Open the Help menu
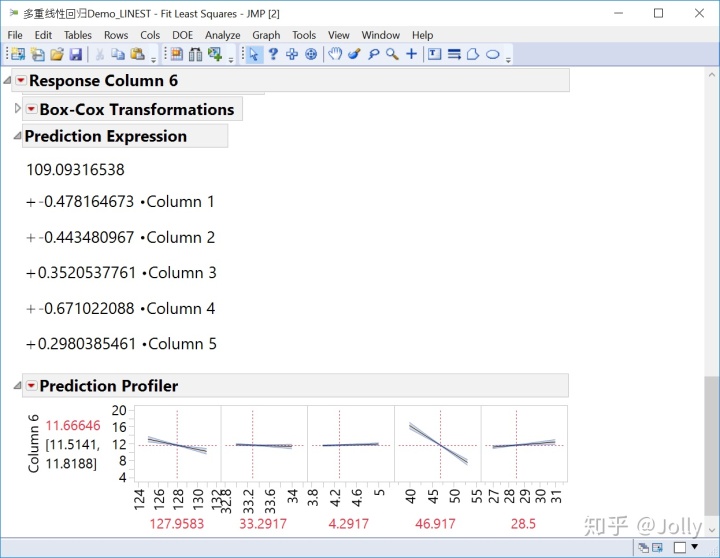 point(422,35)
